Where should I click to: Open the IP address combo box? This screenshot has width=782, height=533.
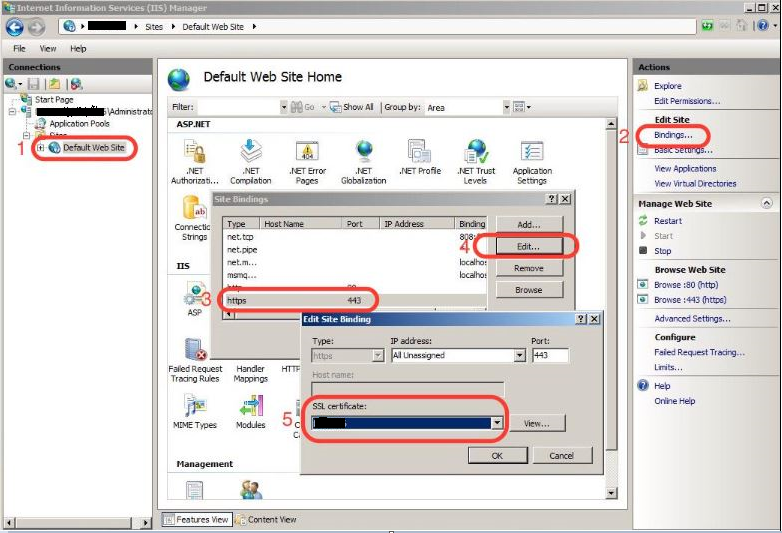(x=519, y=355)
